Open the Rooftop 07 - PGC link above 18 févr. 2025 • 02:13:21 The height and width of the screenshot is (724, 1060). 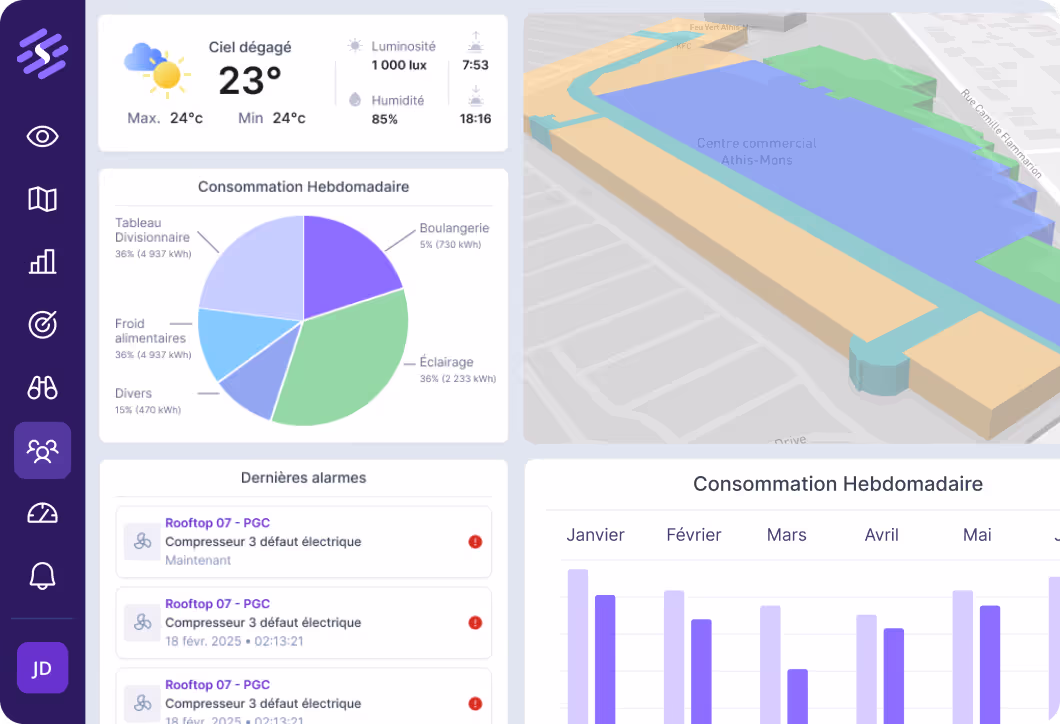(217, 604)
